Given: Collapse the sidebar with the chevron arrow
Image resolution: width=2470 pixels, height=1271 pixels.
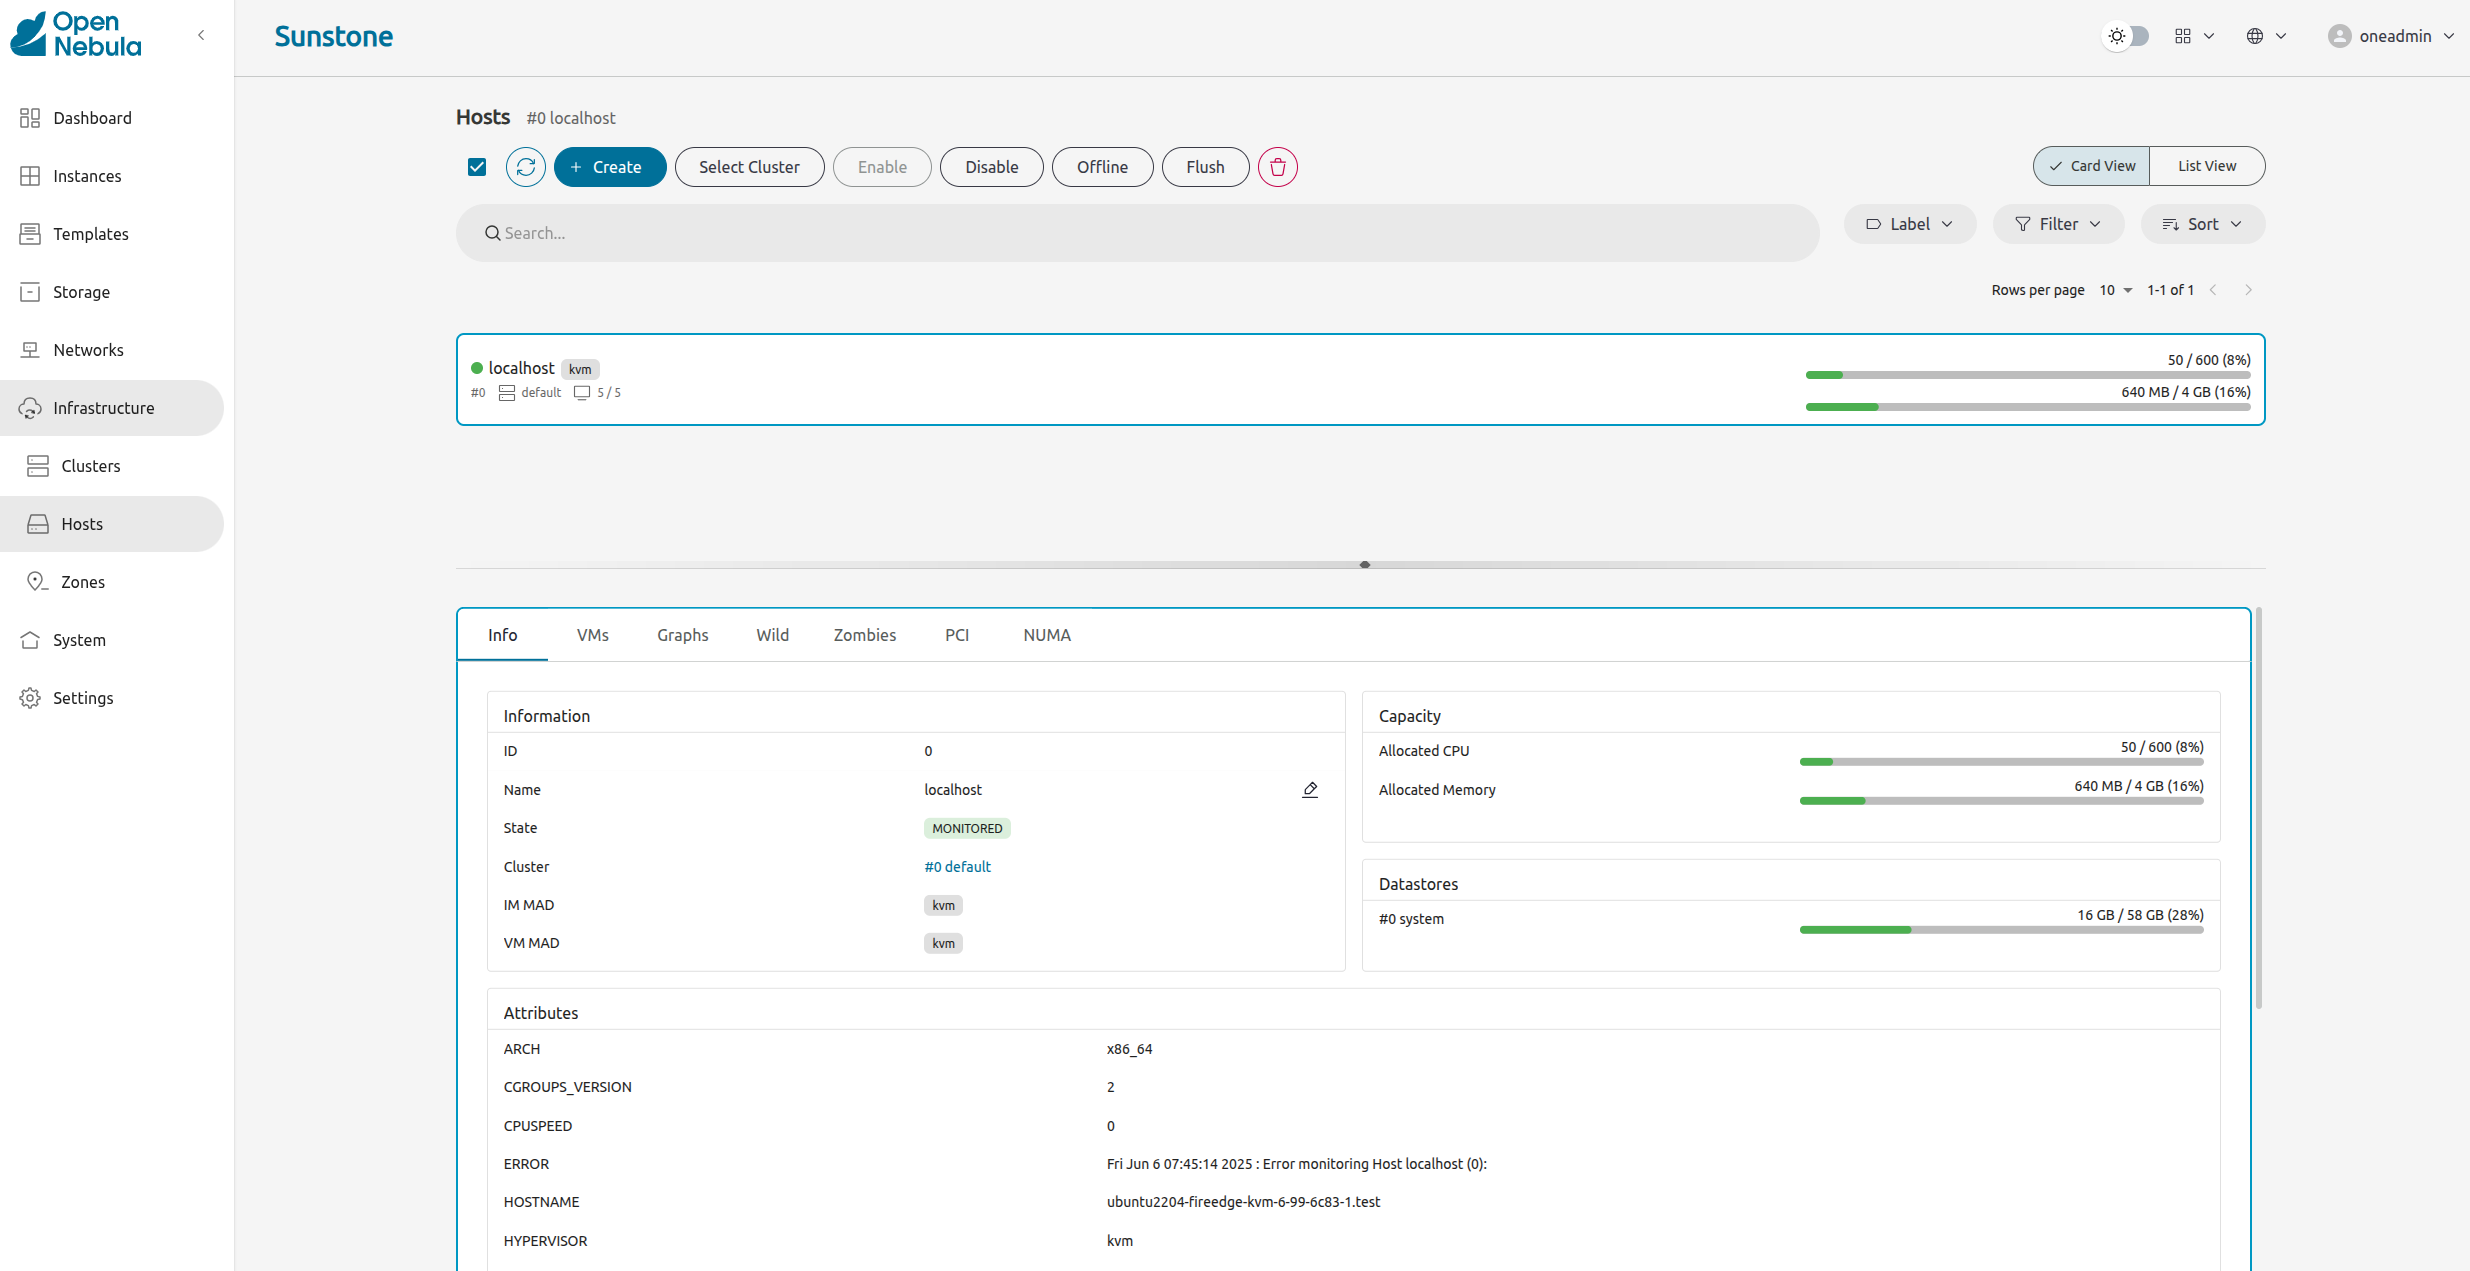Looking at the screenshot, I should click(201, 35).
